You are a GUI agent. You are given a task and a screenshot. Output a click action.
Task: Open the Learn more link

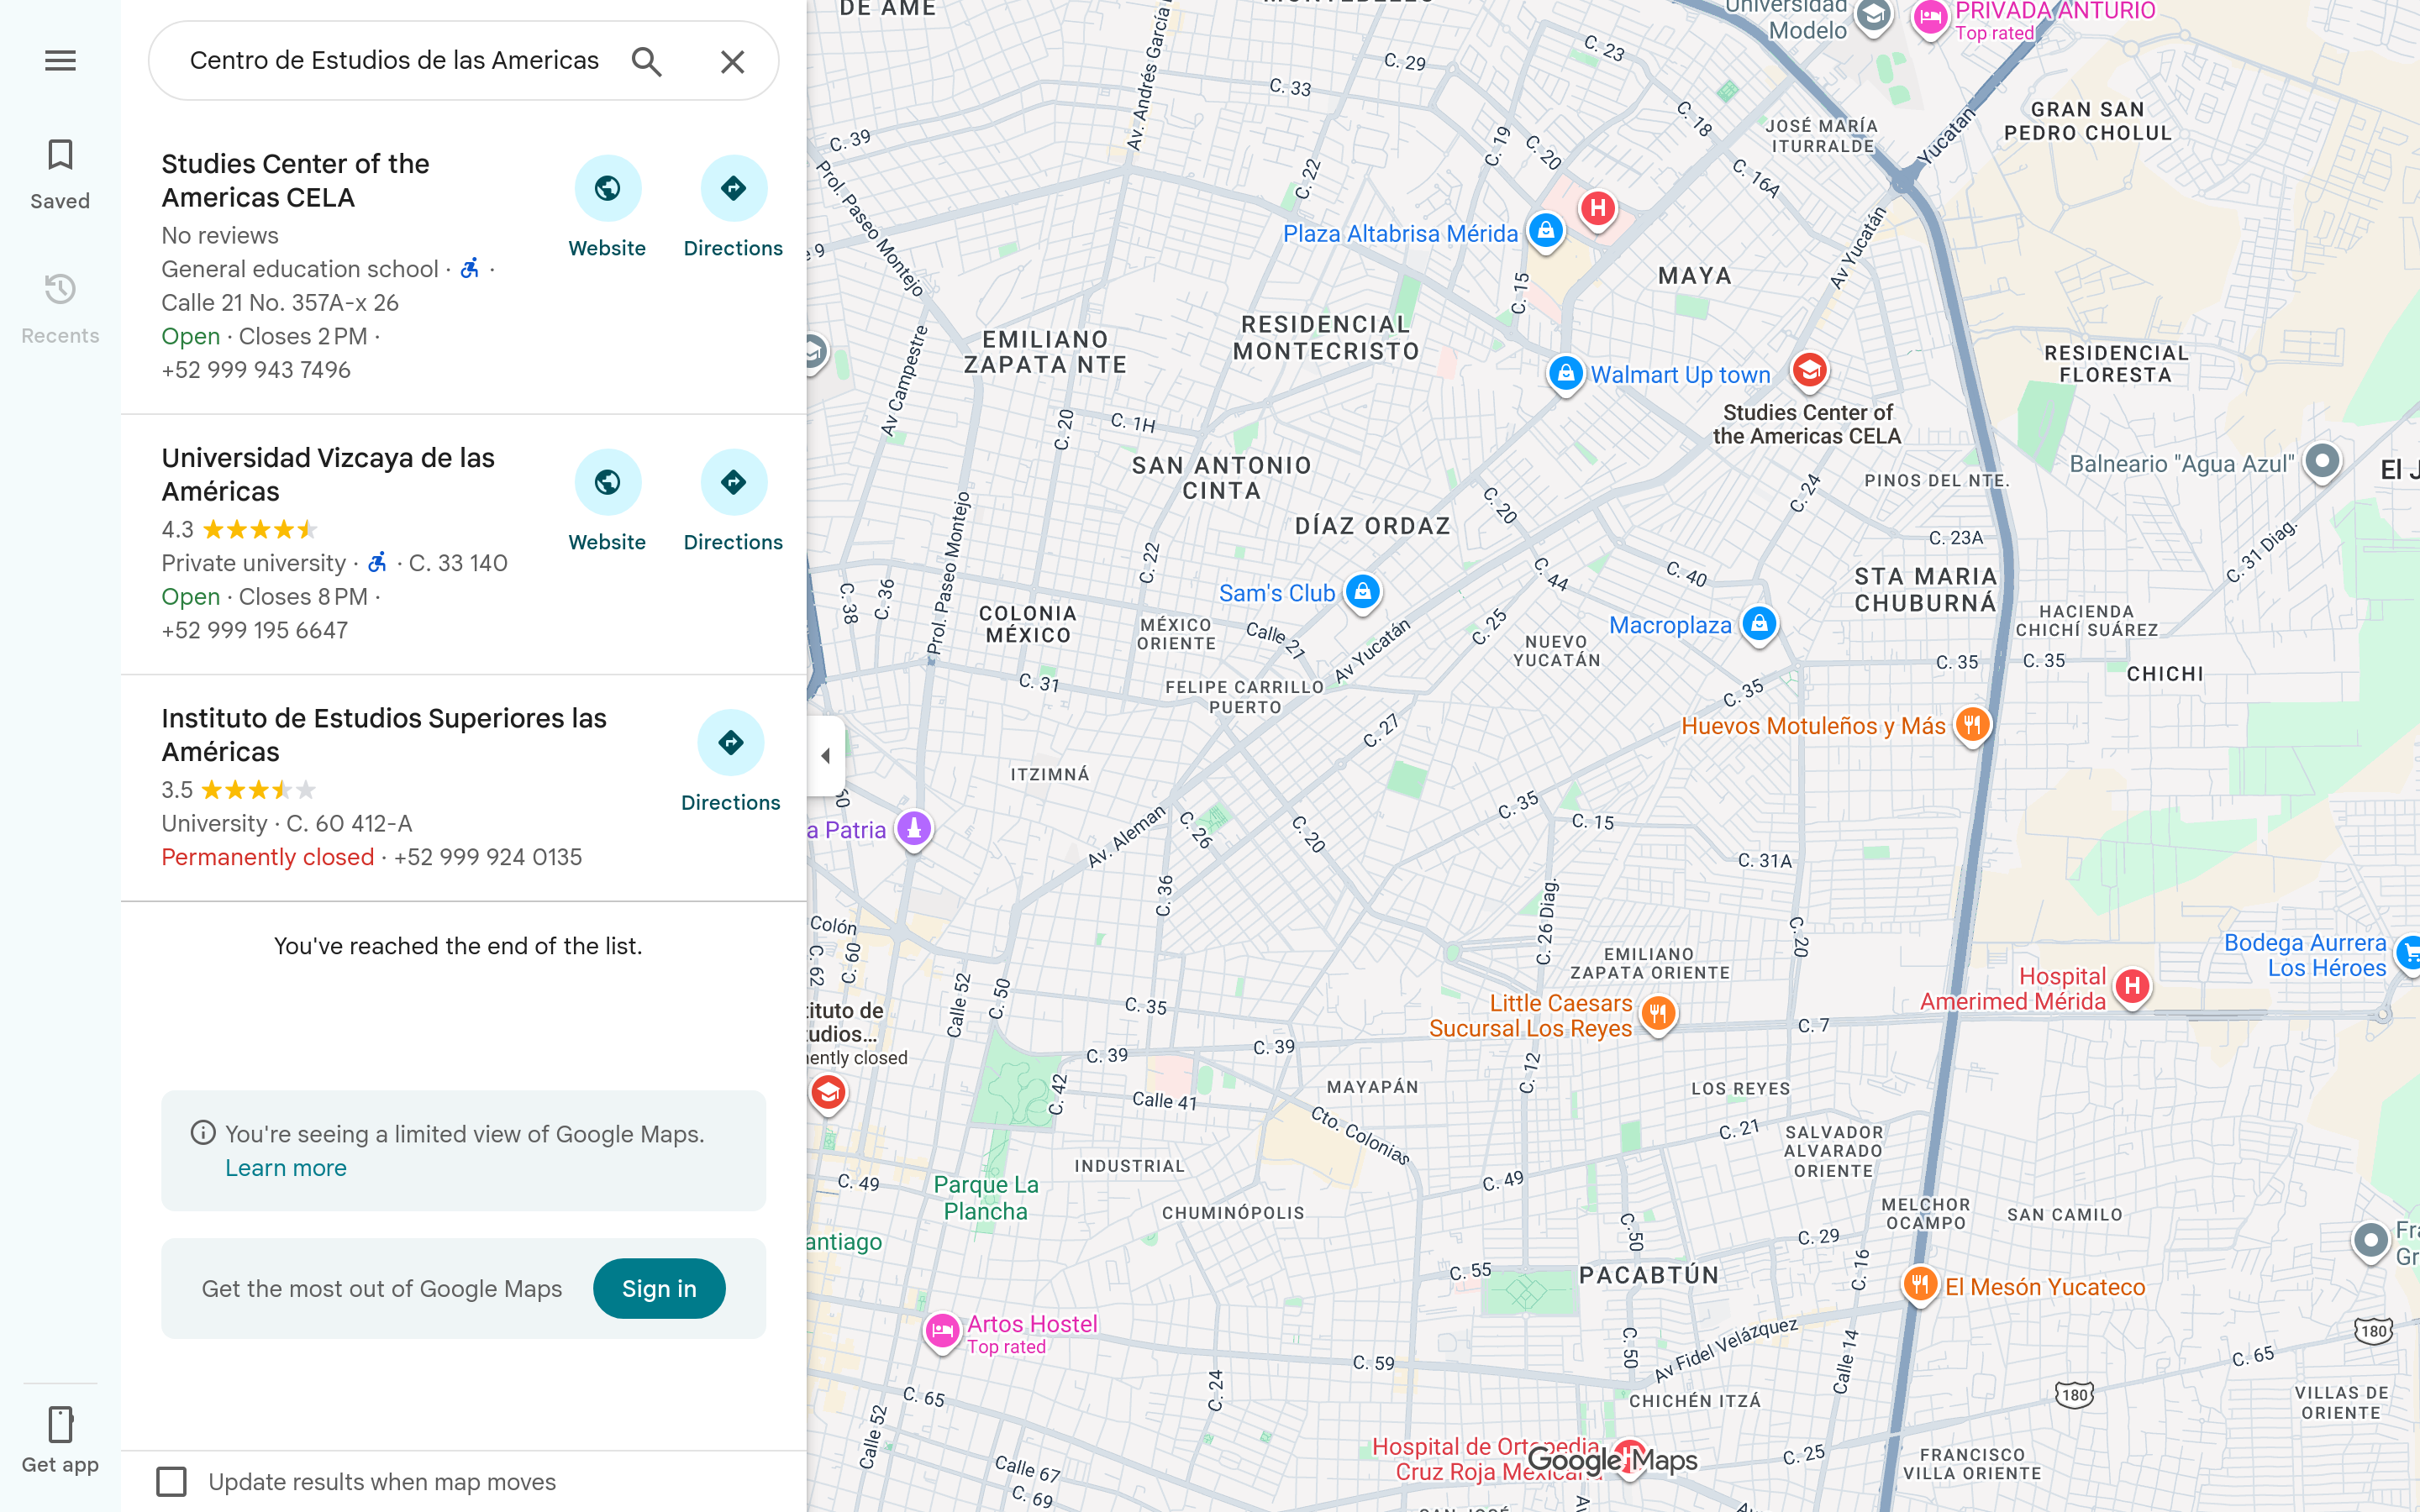[x=286, y=1167]
